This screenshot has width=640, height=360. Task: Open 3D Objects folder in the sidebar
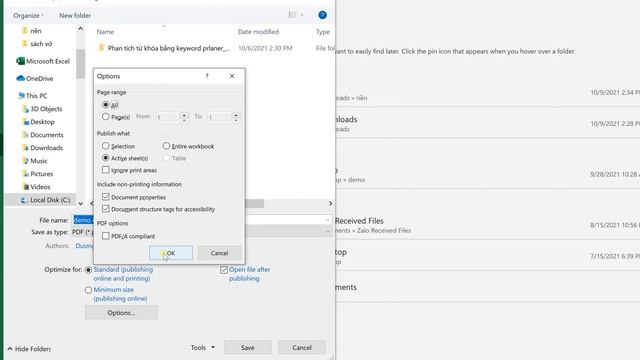coord(42,109)
